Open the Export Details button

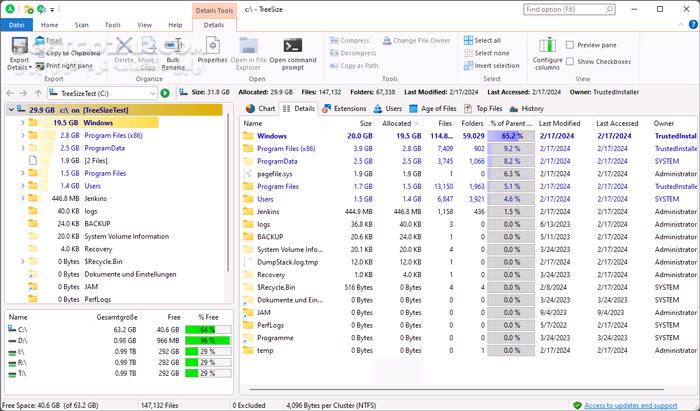(x=19, y=54)
